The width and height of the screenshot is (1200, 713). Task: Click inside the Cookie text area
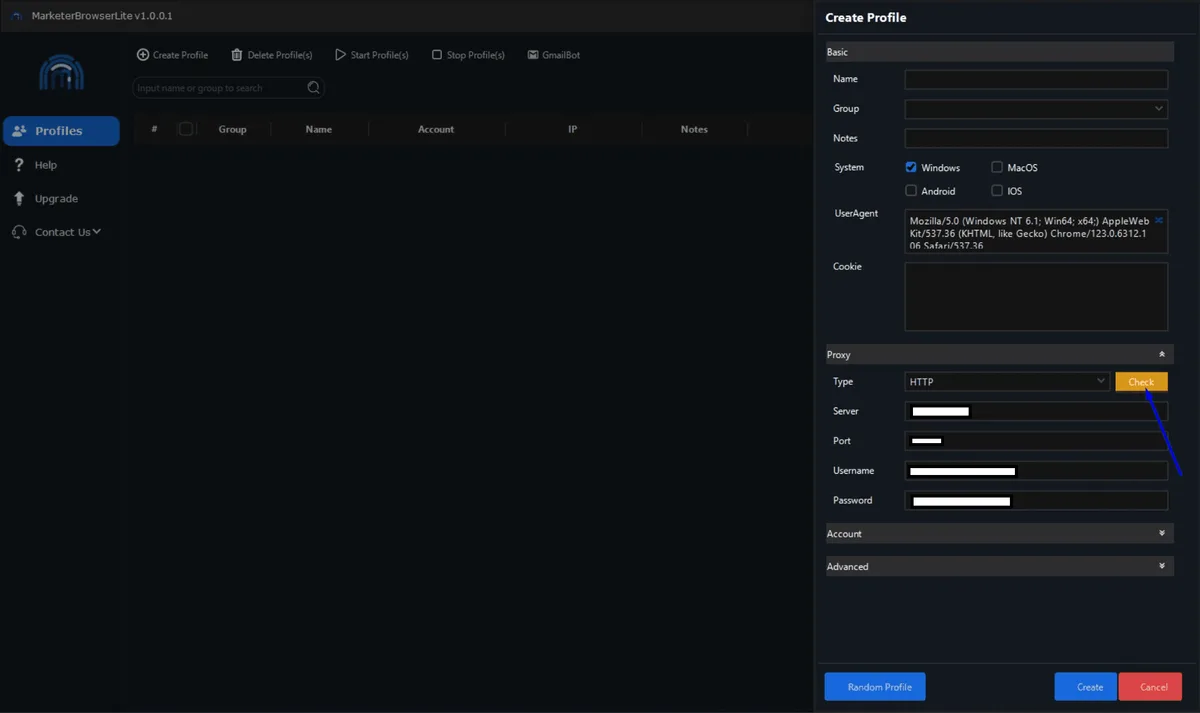coord(1036,296)
